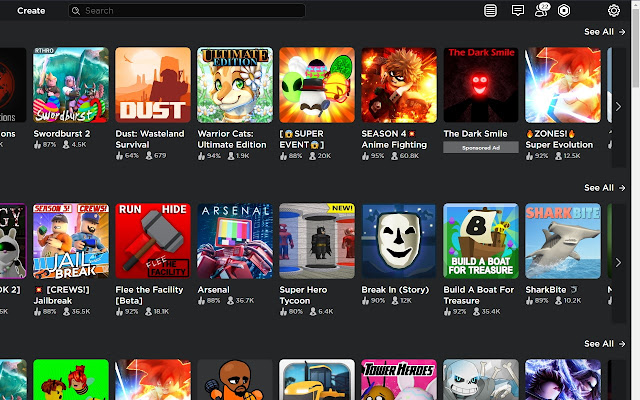640x400 pixels.
Task: Click Break In (Story) title link
Action: [x=395, y=289]
